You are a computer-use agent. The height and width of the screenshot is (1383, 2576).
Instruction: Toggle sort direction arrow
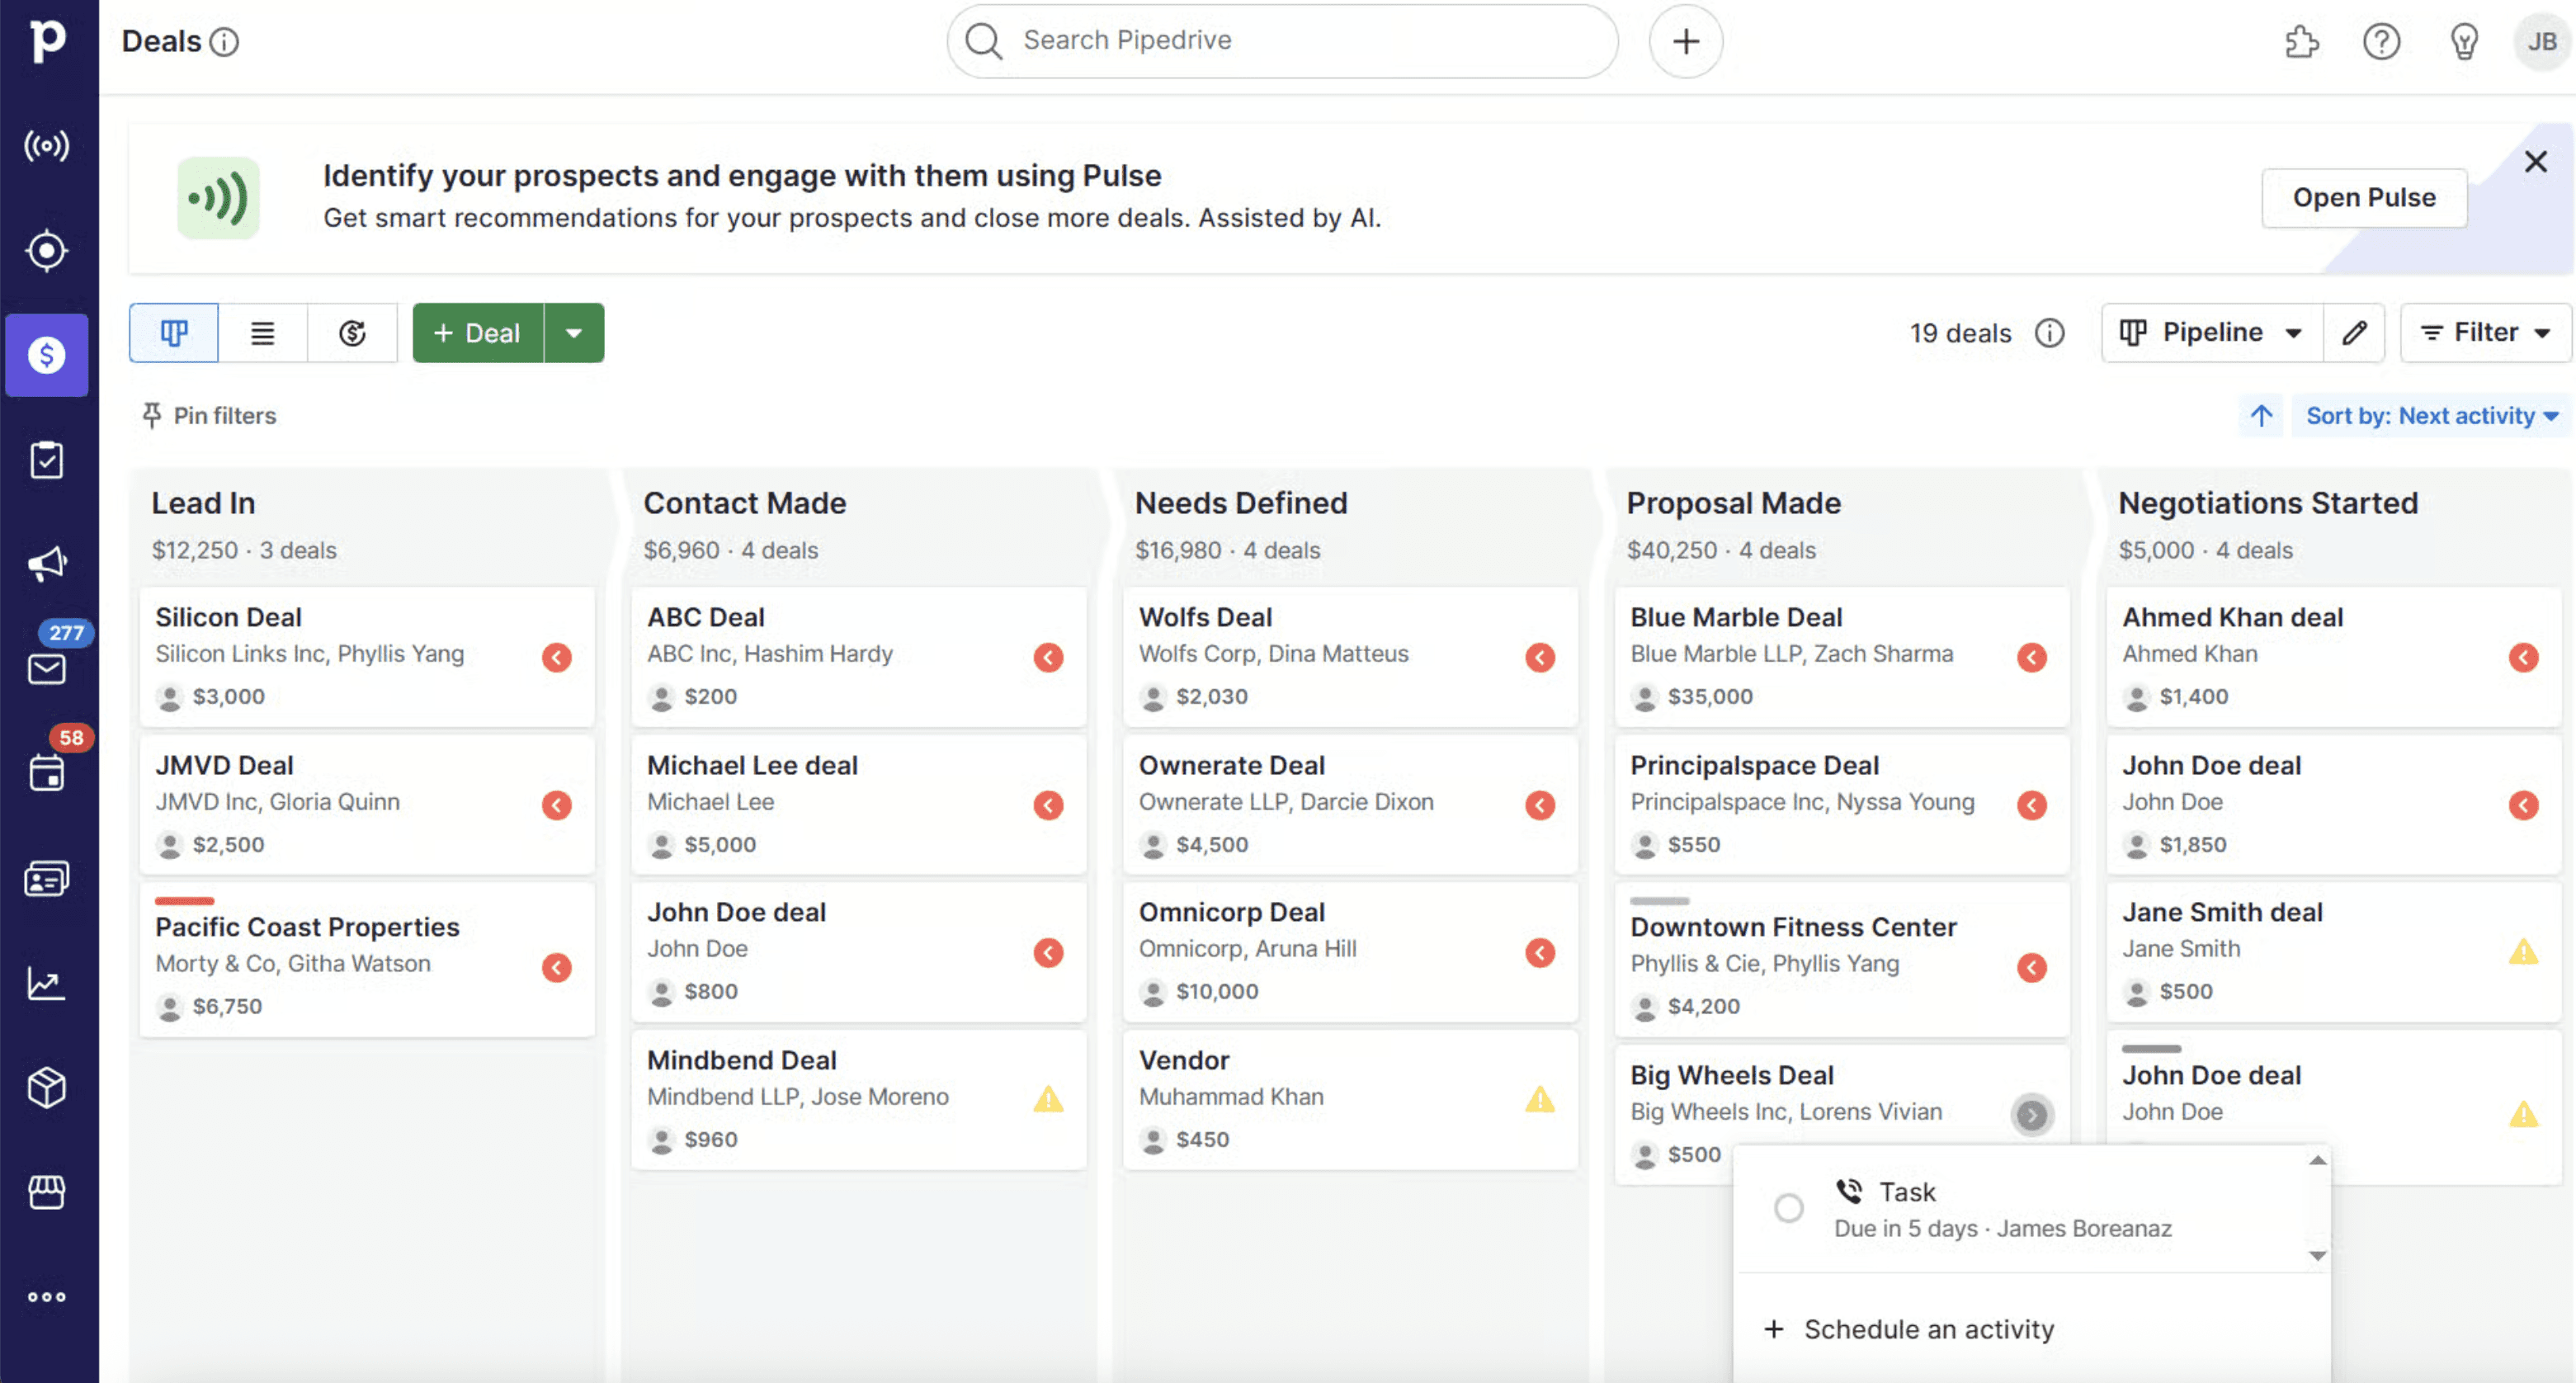[2261, 416]
